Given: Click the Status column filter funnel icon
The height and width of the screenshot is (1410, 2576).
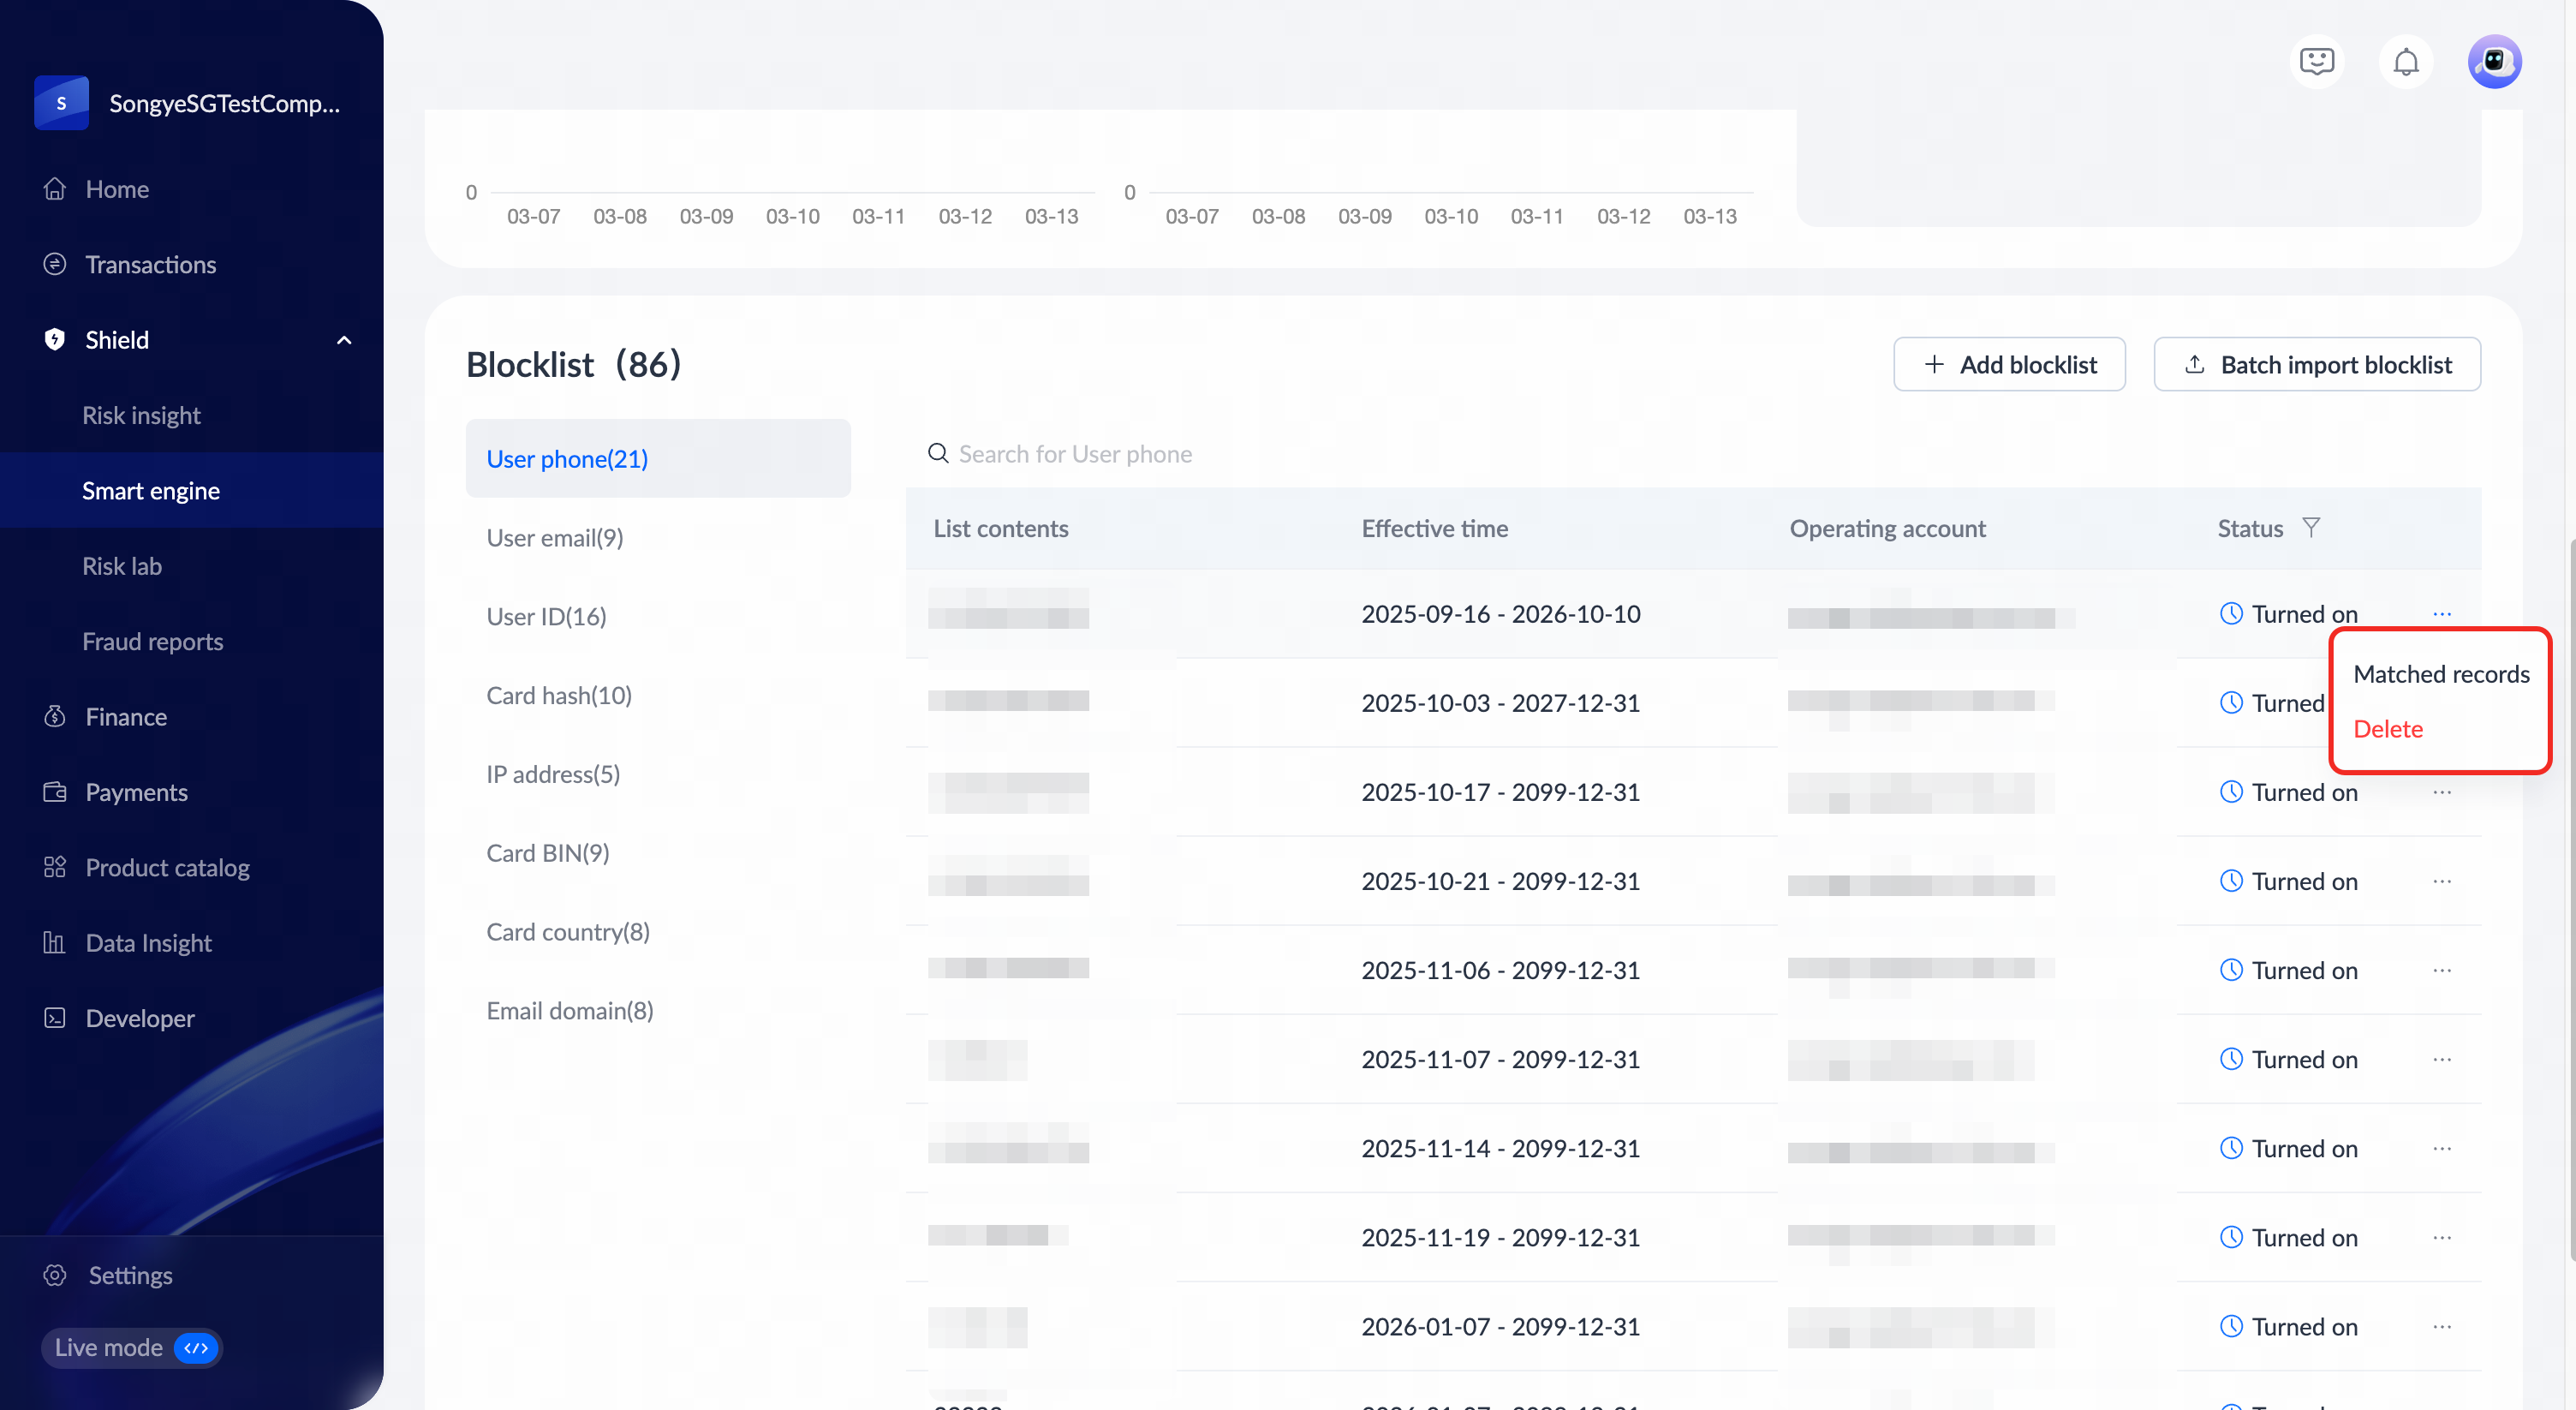Looking at the screenshot, I should click(2311, 527).
